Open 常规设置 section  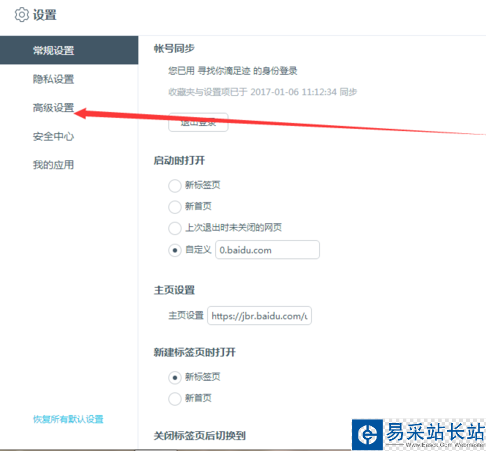pyautogui.click(x=69, y=50)
